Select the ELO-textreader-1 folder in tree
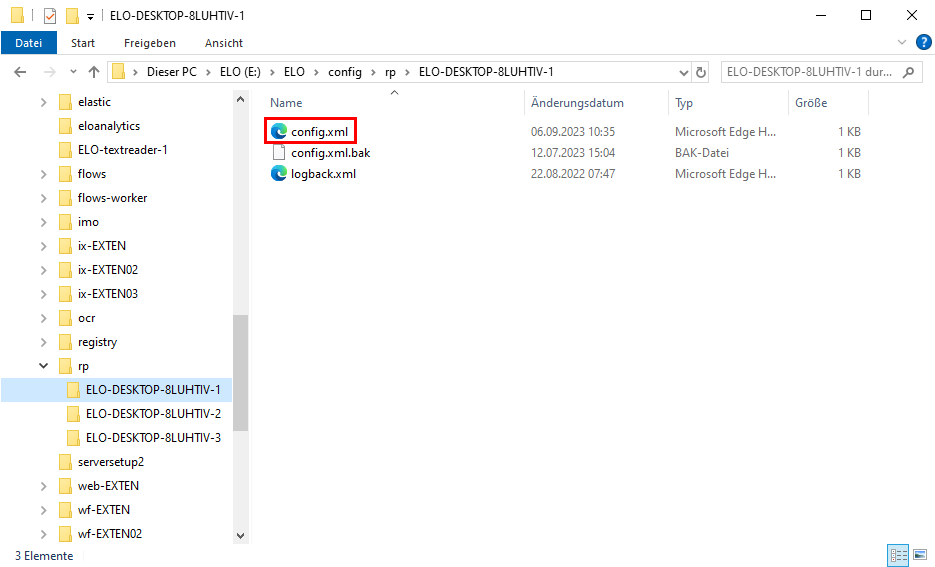The height and width of the screenshot is (567, 935). 122,150
